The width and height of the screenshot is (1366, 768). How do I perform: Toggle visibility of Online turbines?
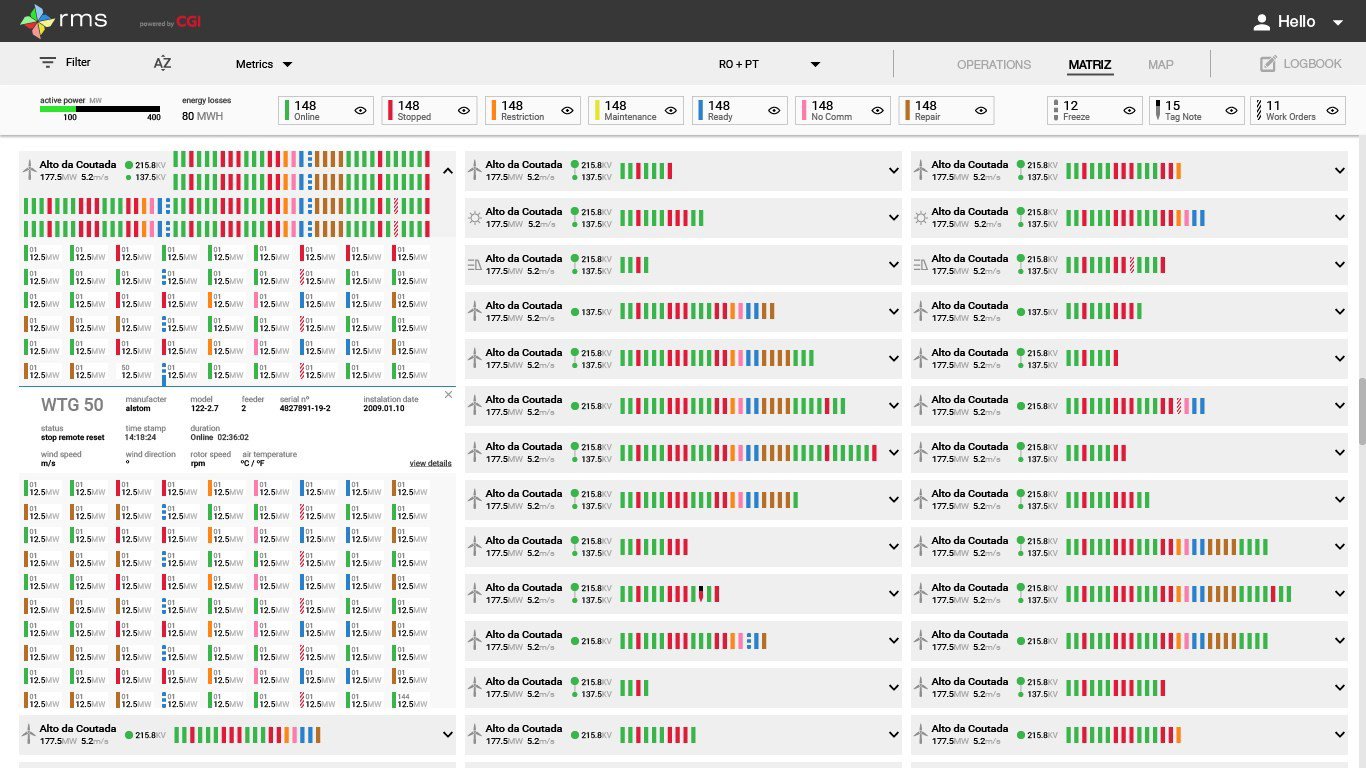click(360, 111)
